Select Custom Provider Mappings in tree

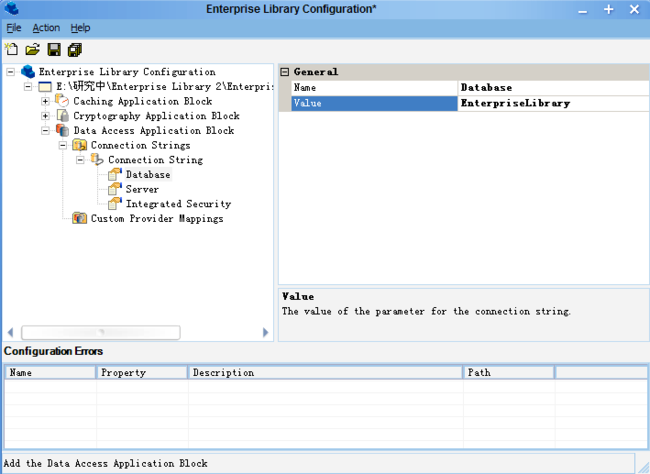[x=157, y=219]
